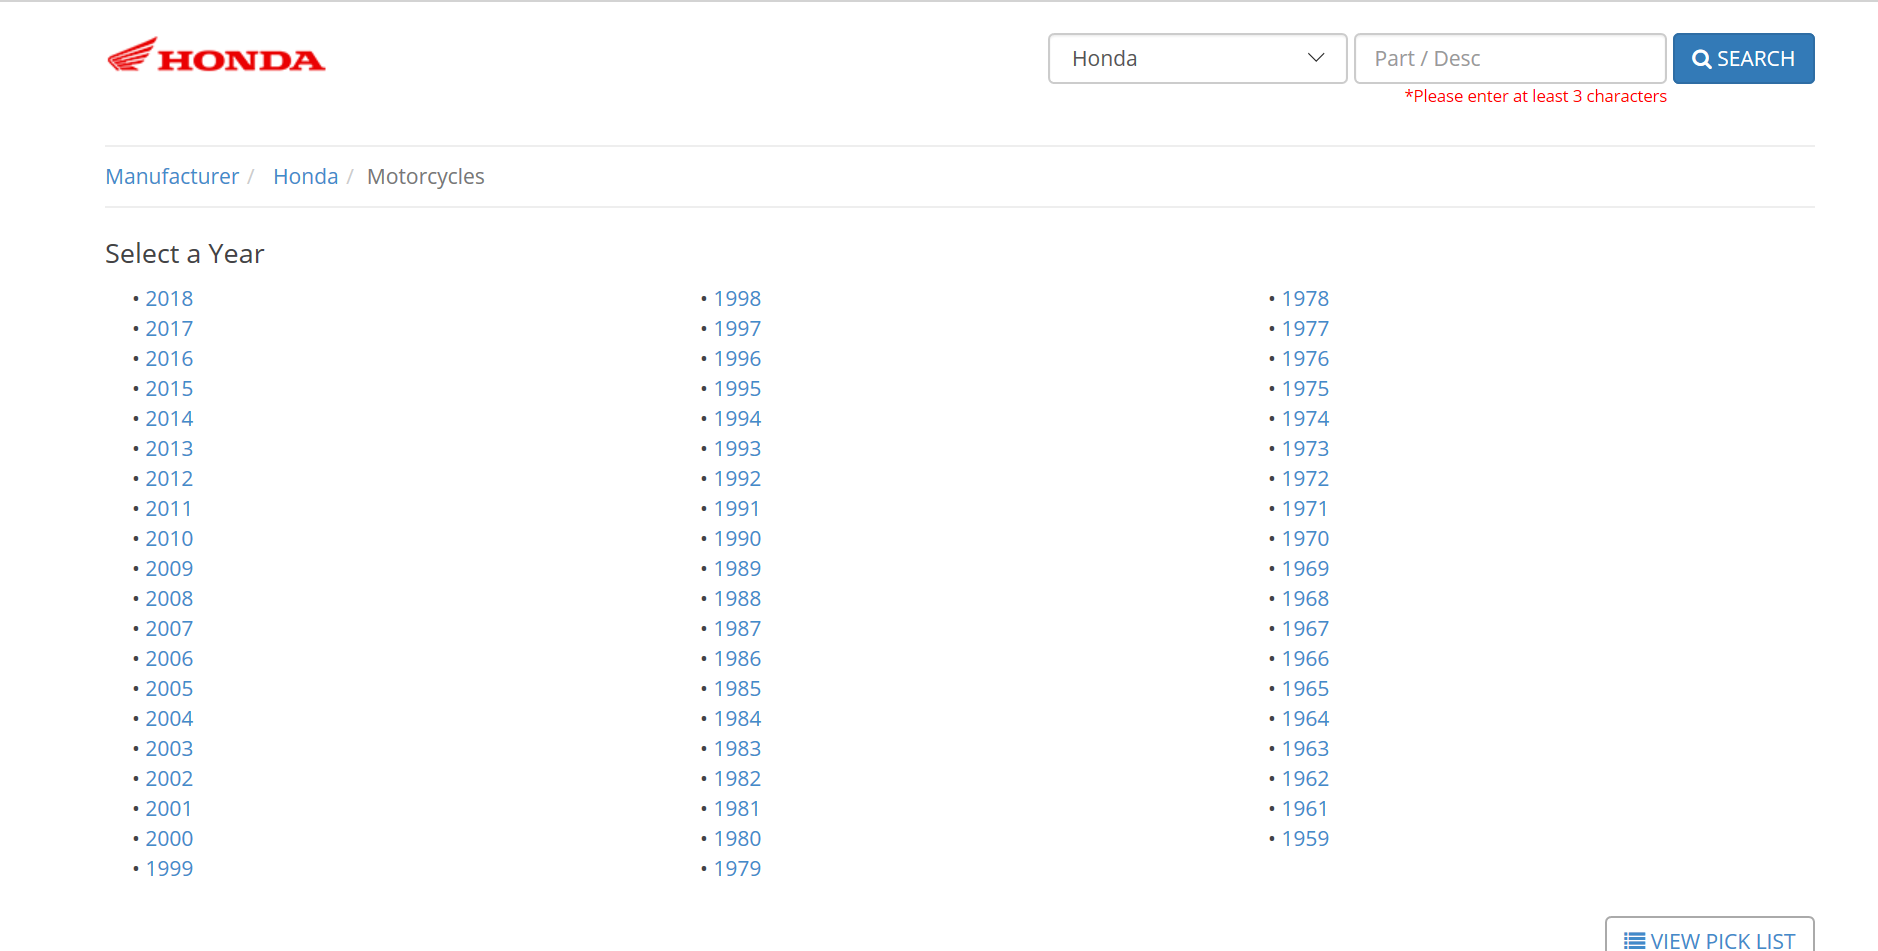The height and width of the screenshot is (951, 1878).
Task: Click the Honda logo
Action: coord(216,56)
